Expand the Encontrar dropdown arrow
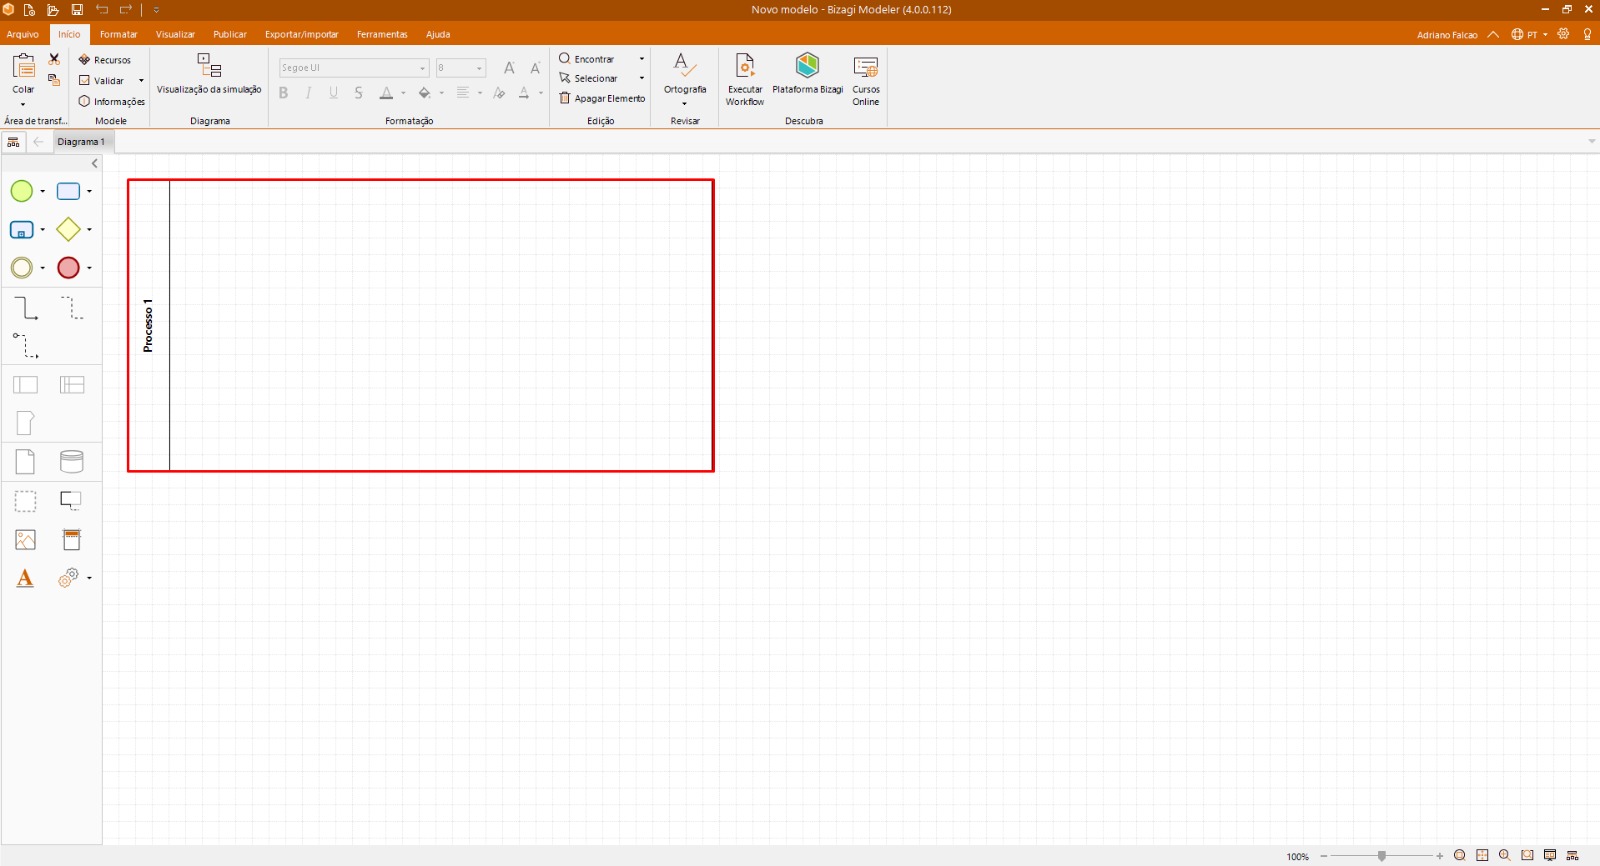The height and width of the screenshot is (866, 1600). click(642, 59)
